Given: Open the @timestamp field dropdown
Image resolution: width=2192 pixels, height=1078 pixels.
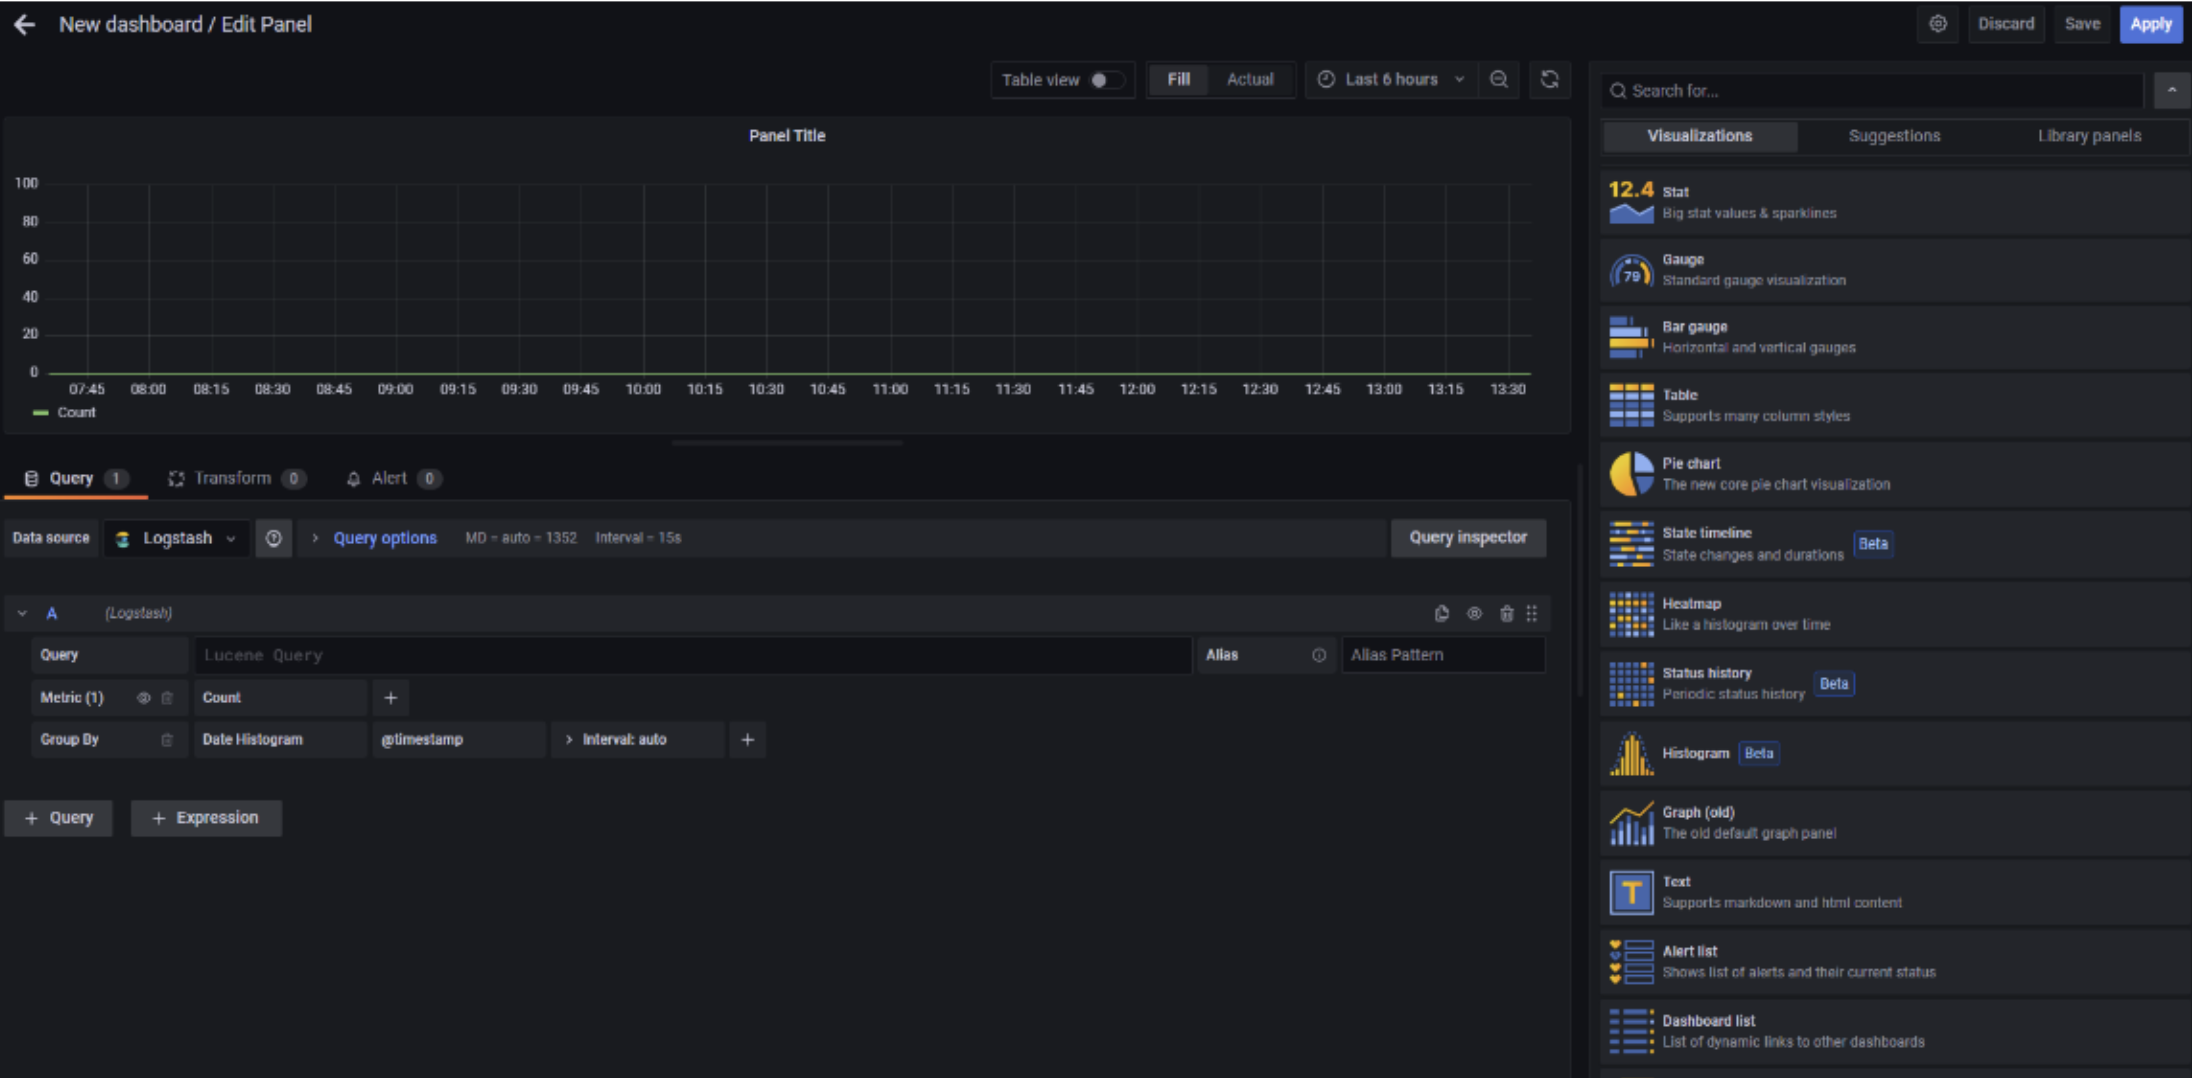Looking at the screenshot, I should (458, 740).
